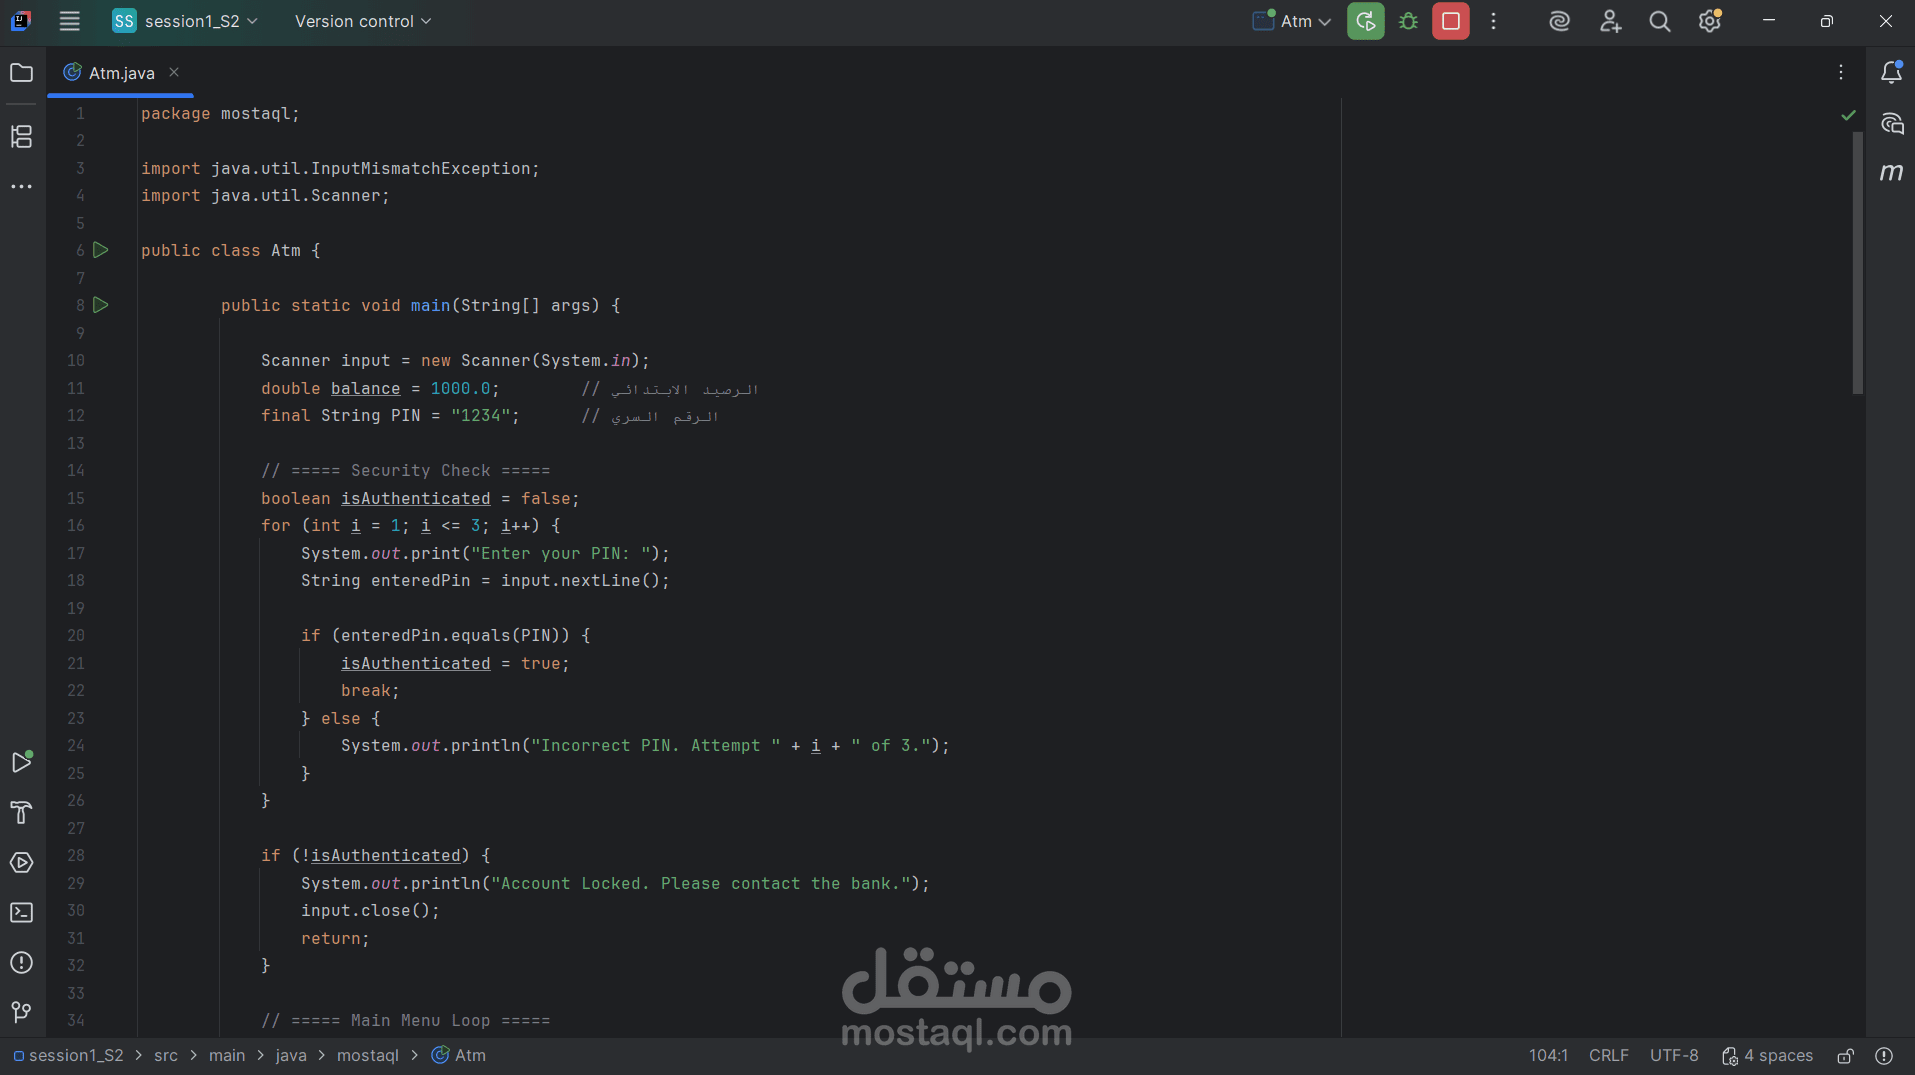This screenshot has height=1075, width=1915.
Task: Expand the session1_S2 project dropdown
Action: pyautogui.click(x=186, y=21)
